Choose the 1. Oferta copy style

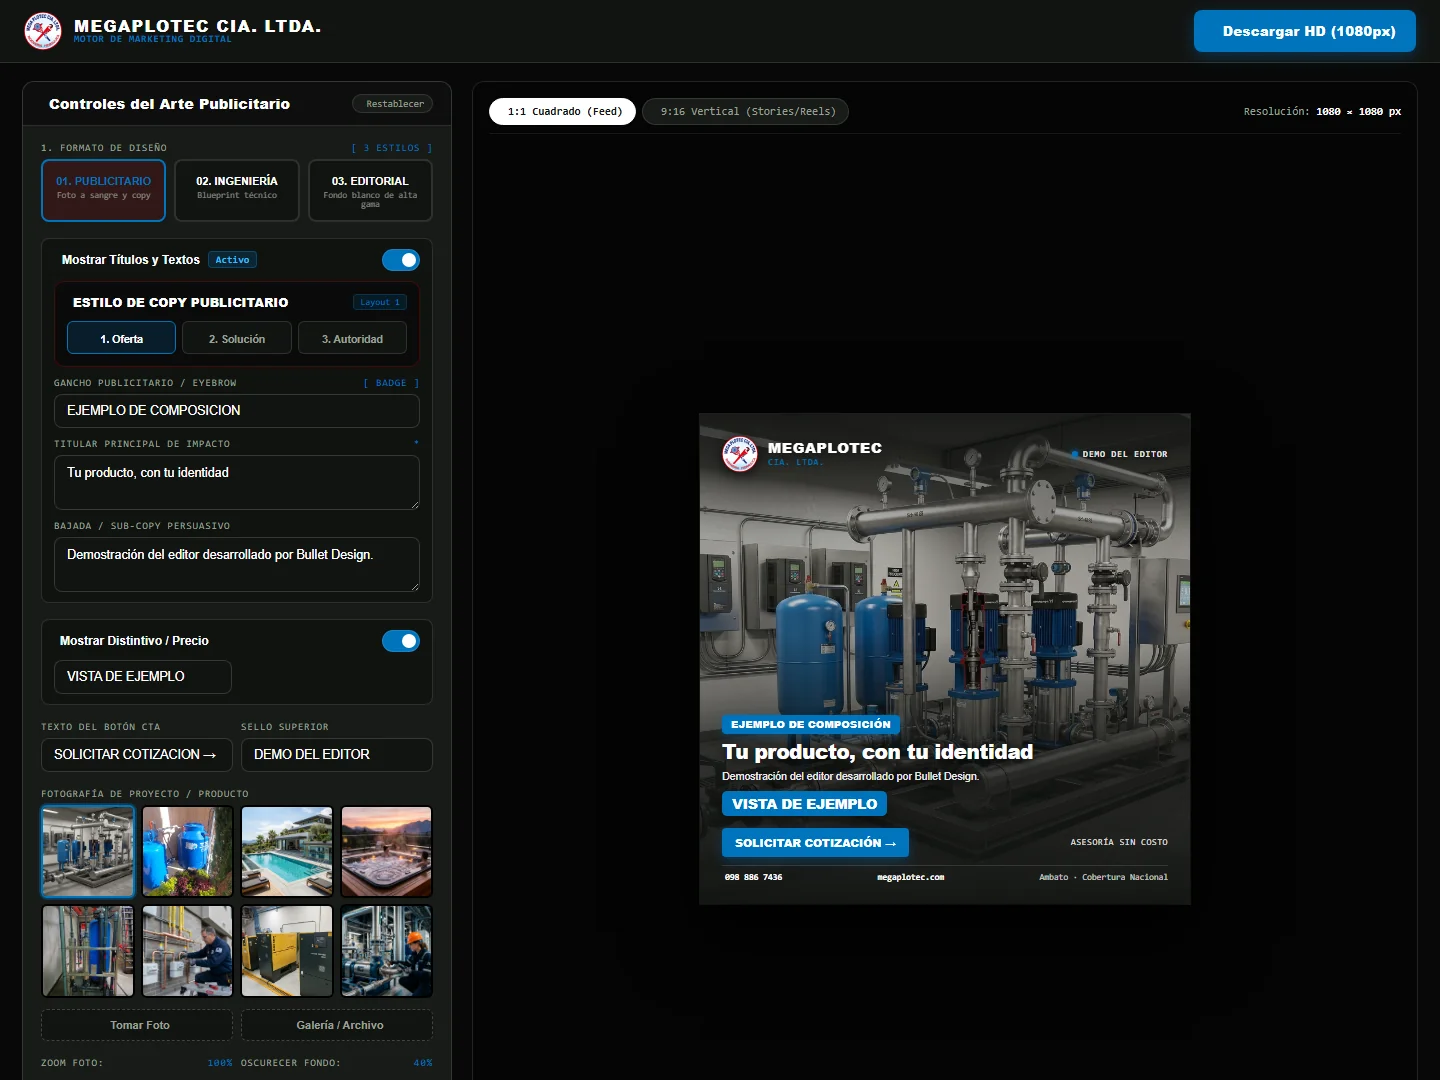click(121, 338)
